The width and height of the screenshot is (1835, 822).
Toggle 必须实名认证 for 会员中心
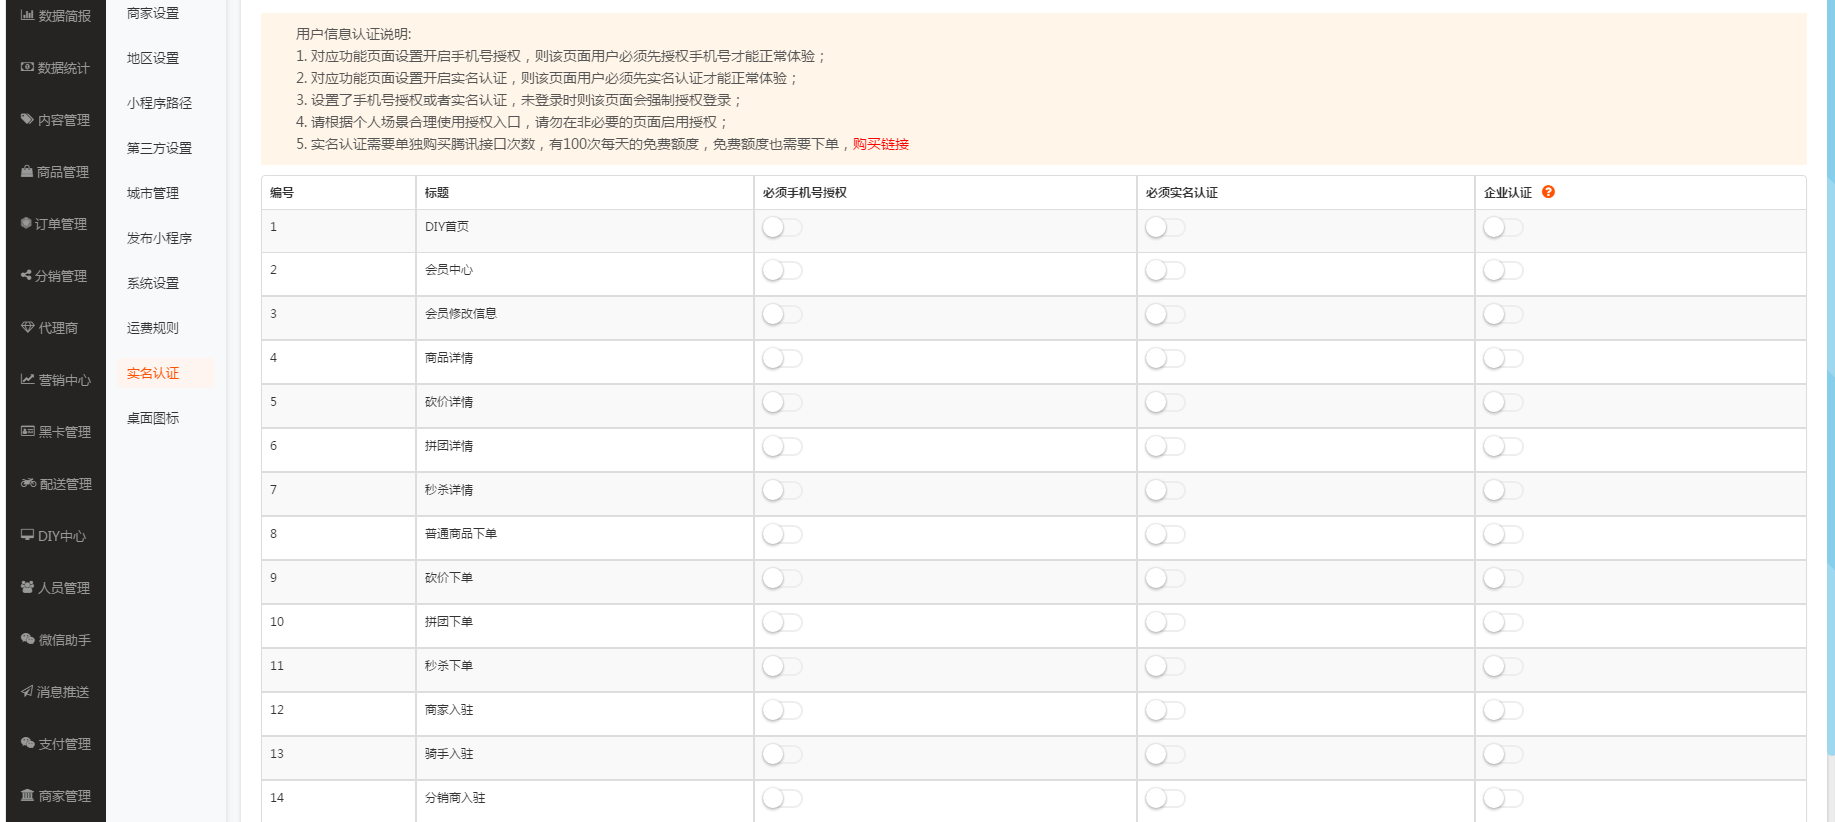[x=1165, y=271]
